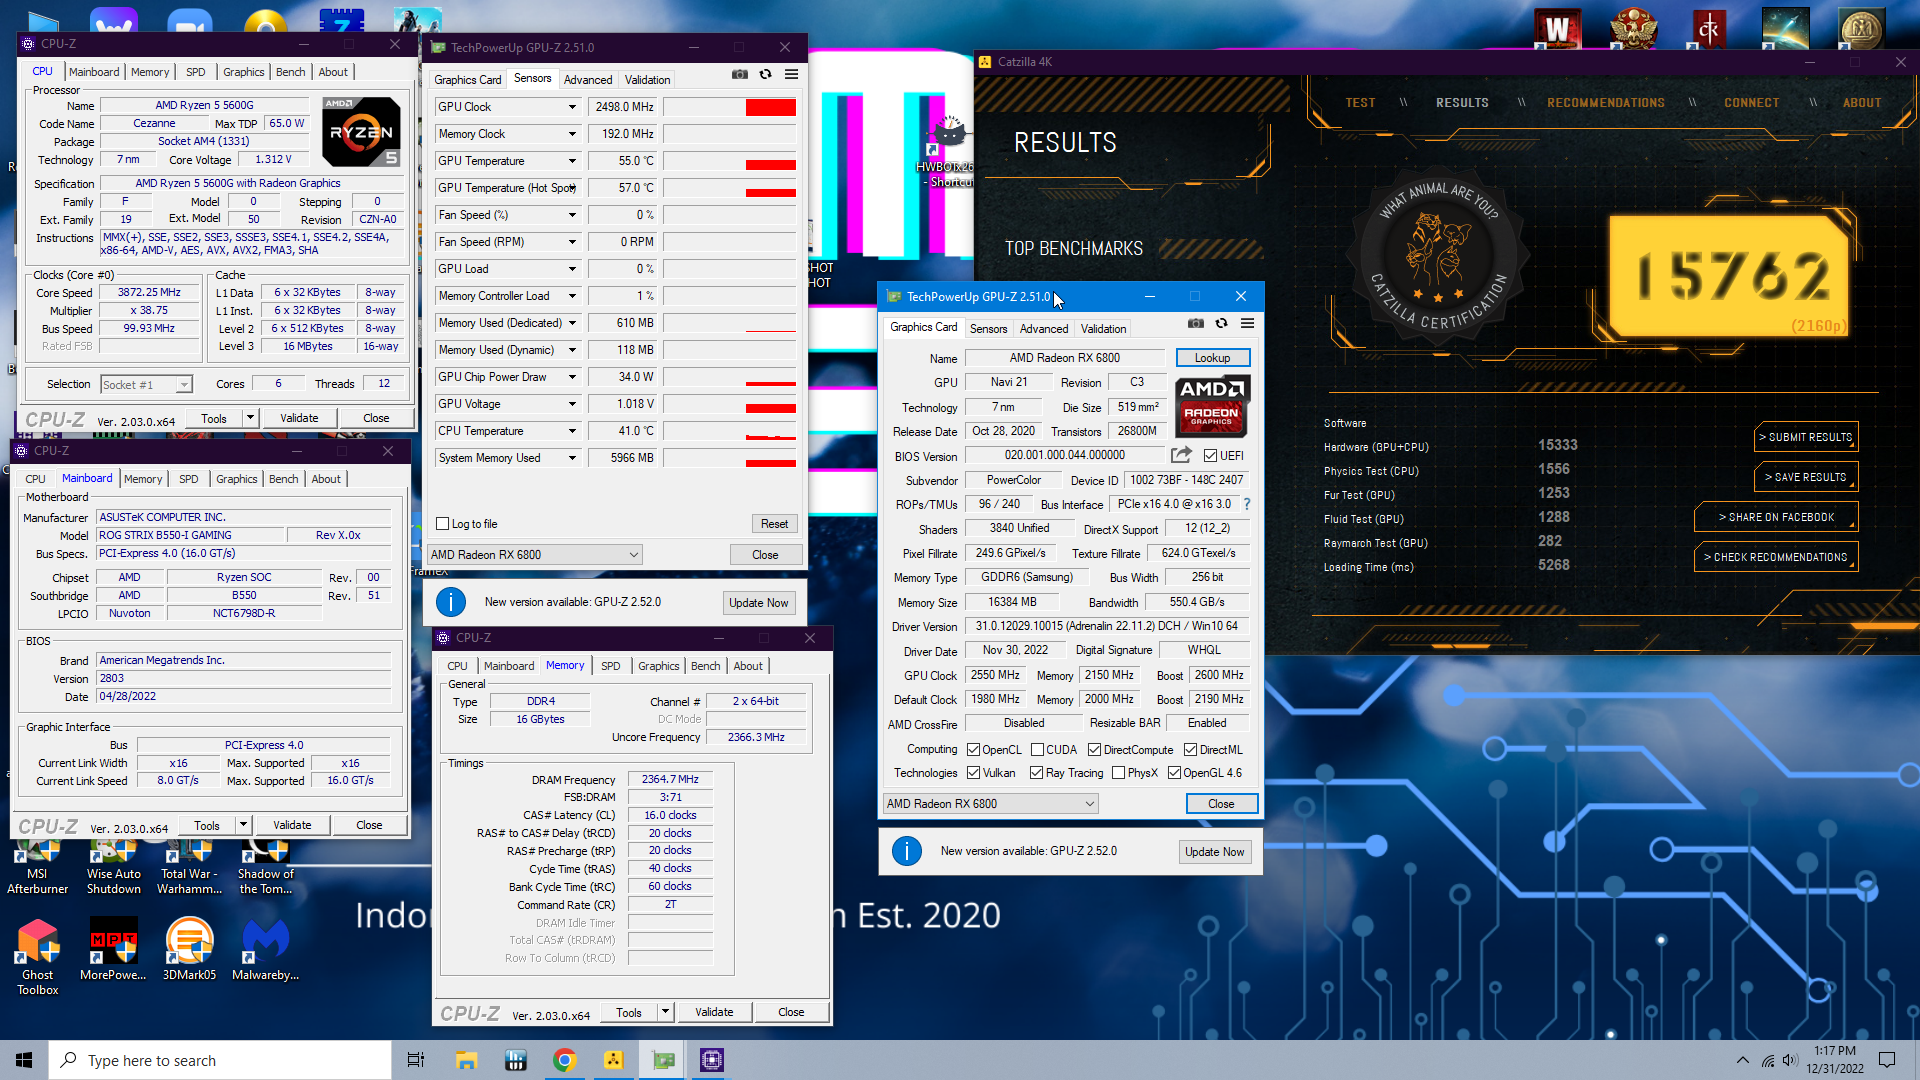The width and height of the screenshot is (1920, 1080).
Task: Open Malwarebytes desktop icon
Action: [266, 950]
